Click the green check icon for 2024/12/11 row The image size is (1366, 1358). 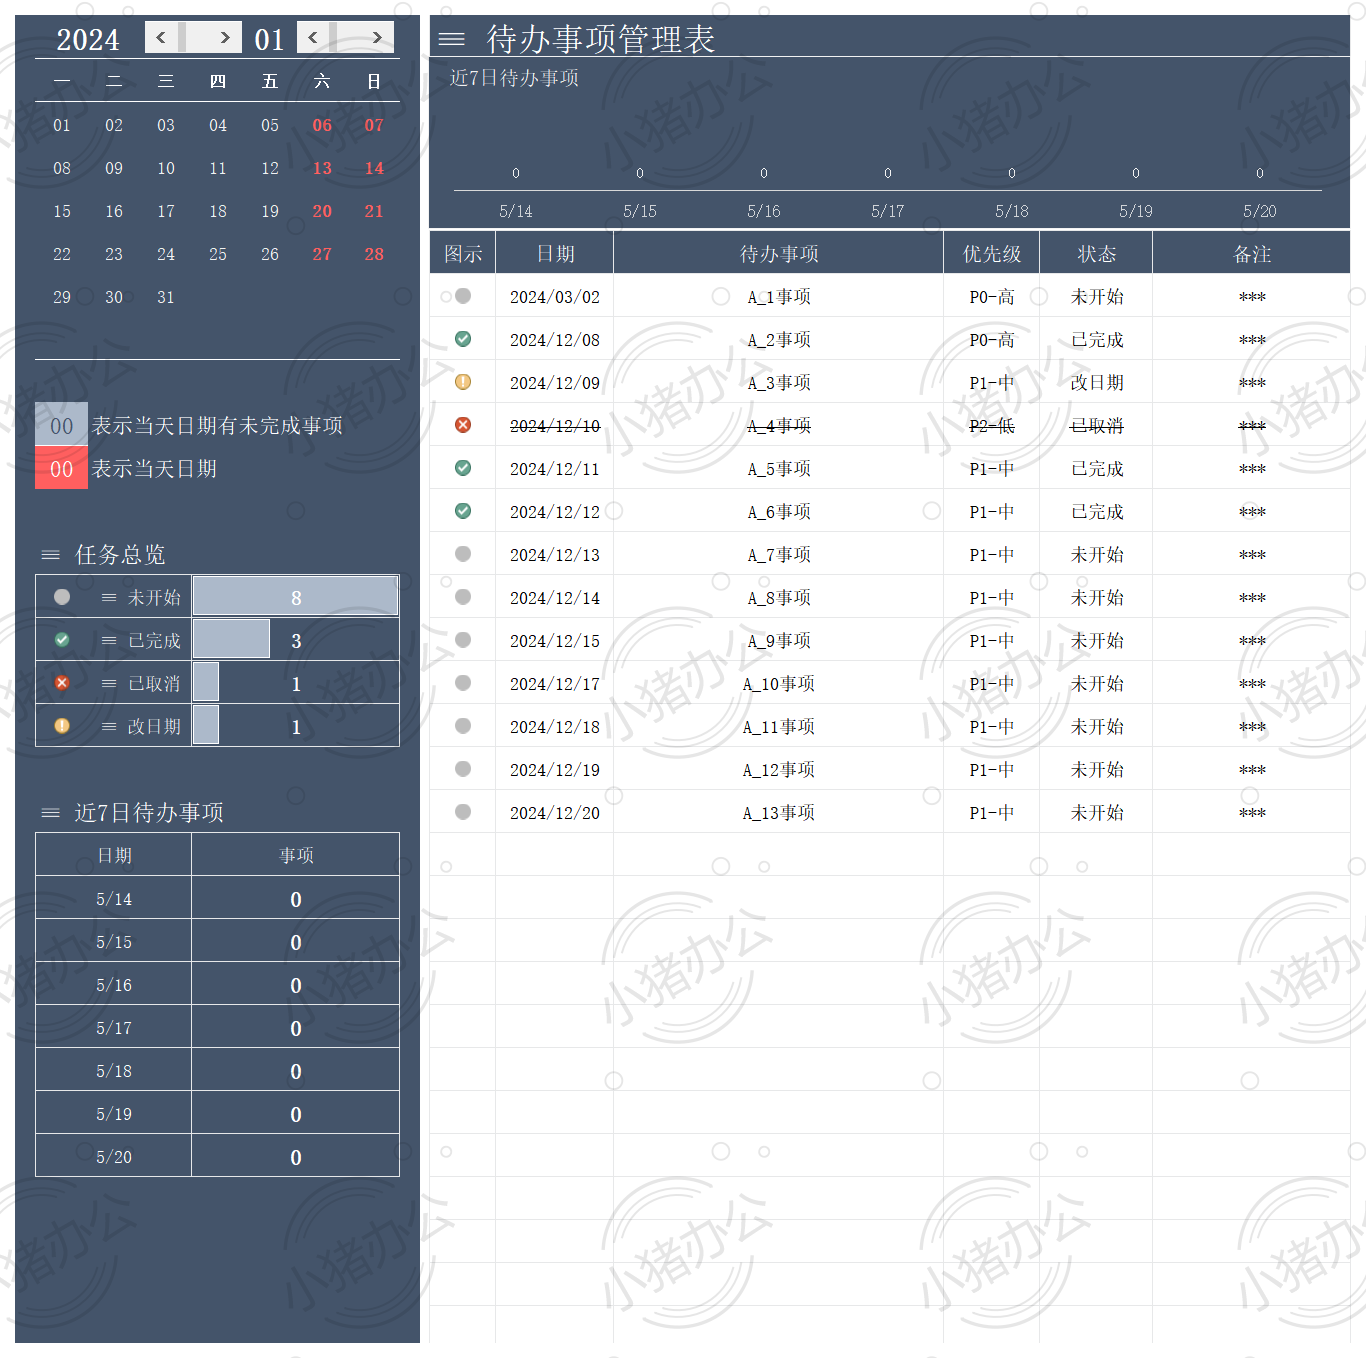[x=463, y=468]
